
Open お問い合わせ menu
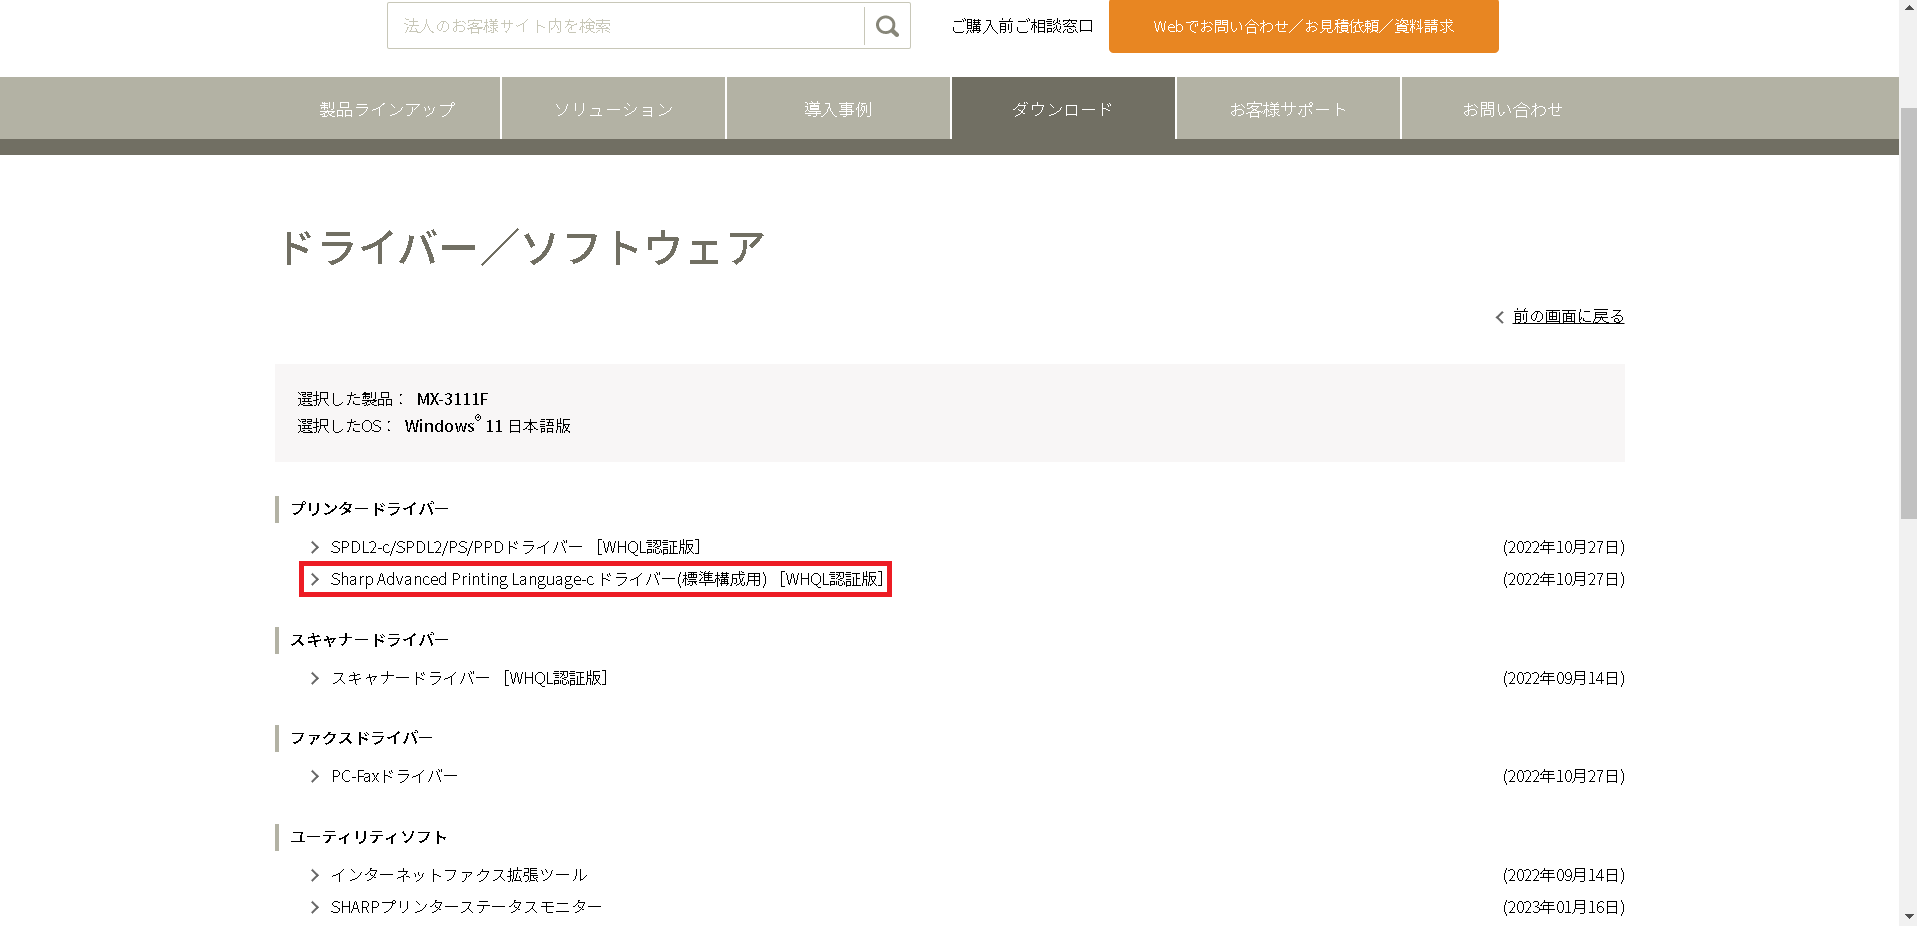point(1513,109)
